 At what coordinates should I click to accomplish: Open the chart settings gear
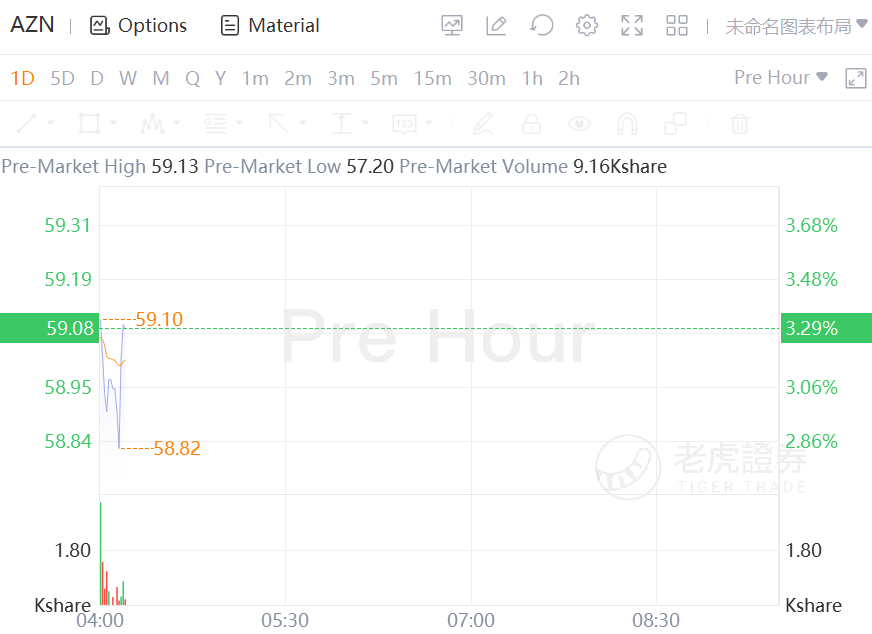click(x=587, y=26)
